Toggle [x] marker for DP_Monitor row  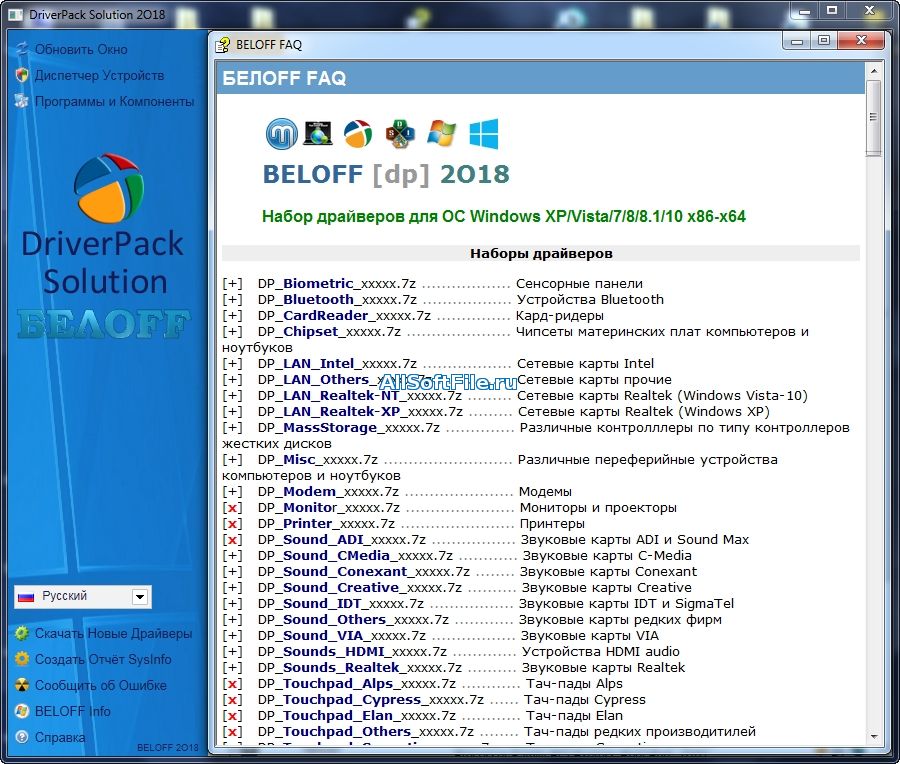[x=232, y=508]
